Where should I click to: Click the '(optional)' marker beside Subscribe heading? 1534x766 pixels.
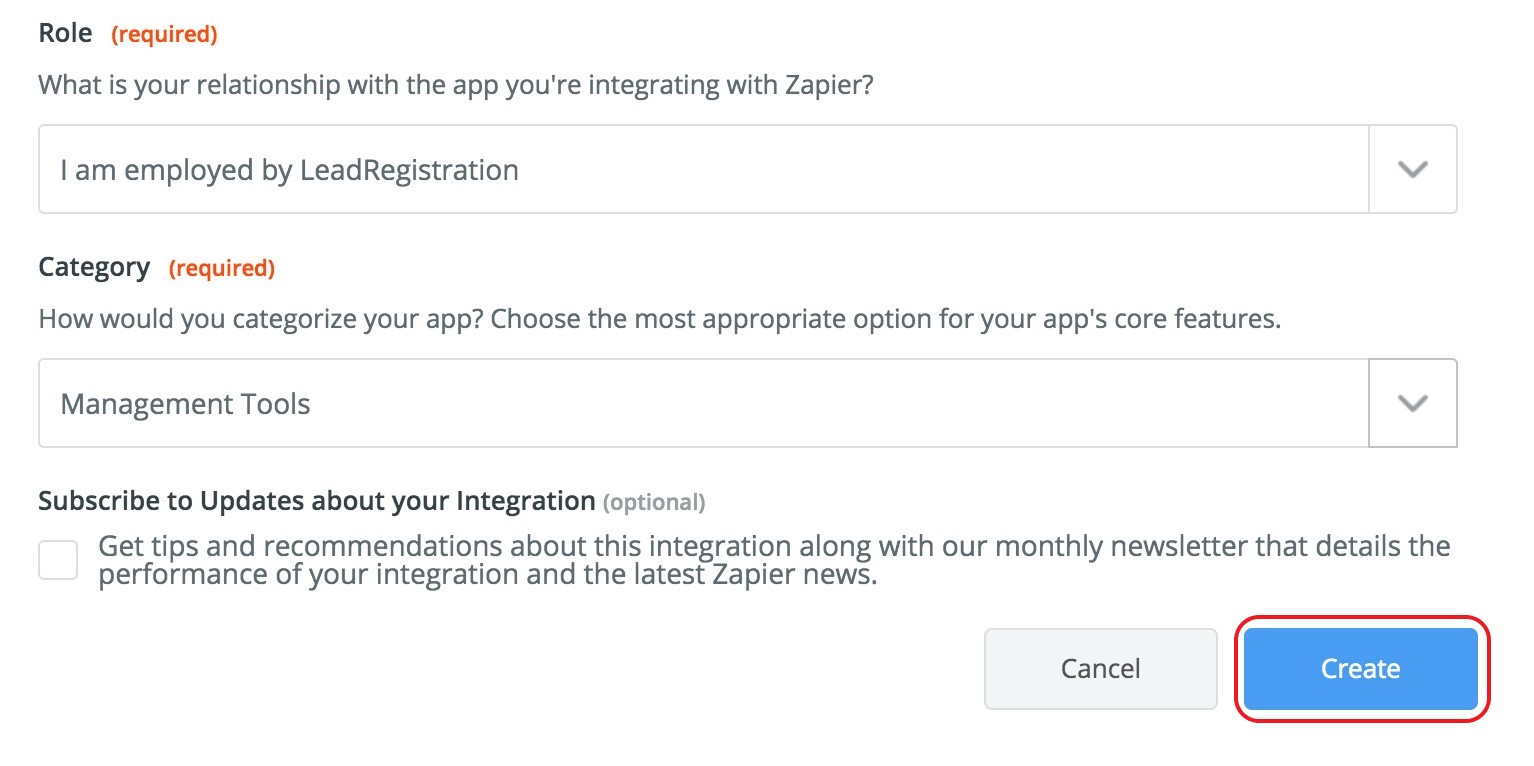[x=654, y=502]
